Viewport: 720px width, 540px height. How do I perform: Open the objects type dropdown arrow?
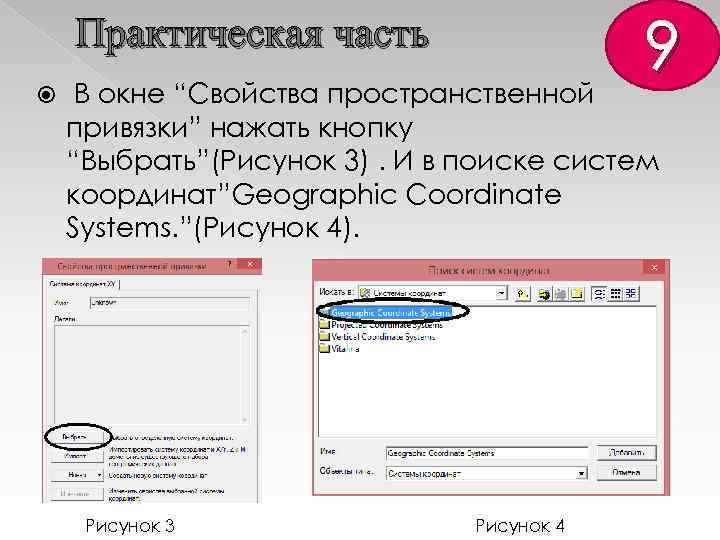coord(581,473)
